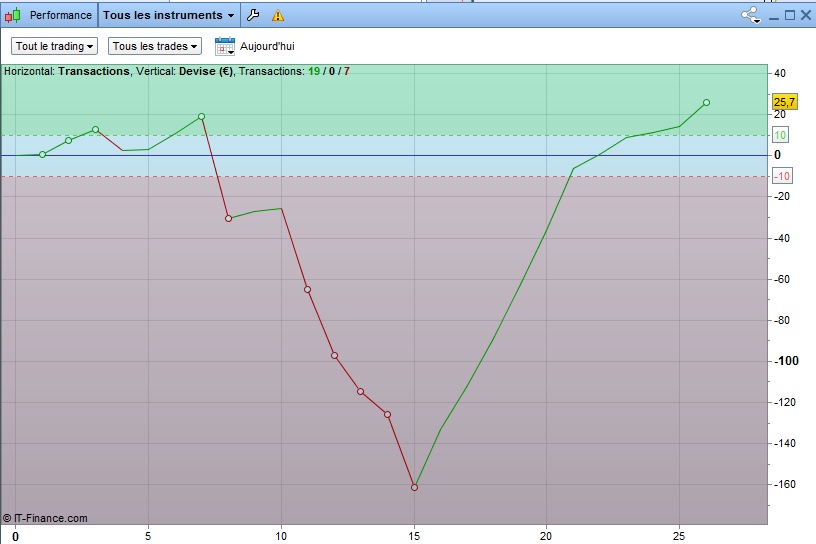
Task: Open the wrench settings icon
Action: 253,15
